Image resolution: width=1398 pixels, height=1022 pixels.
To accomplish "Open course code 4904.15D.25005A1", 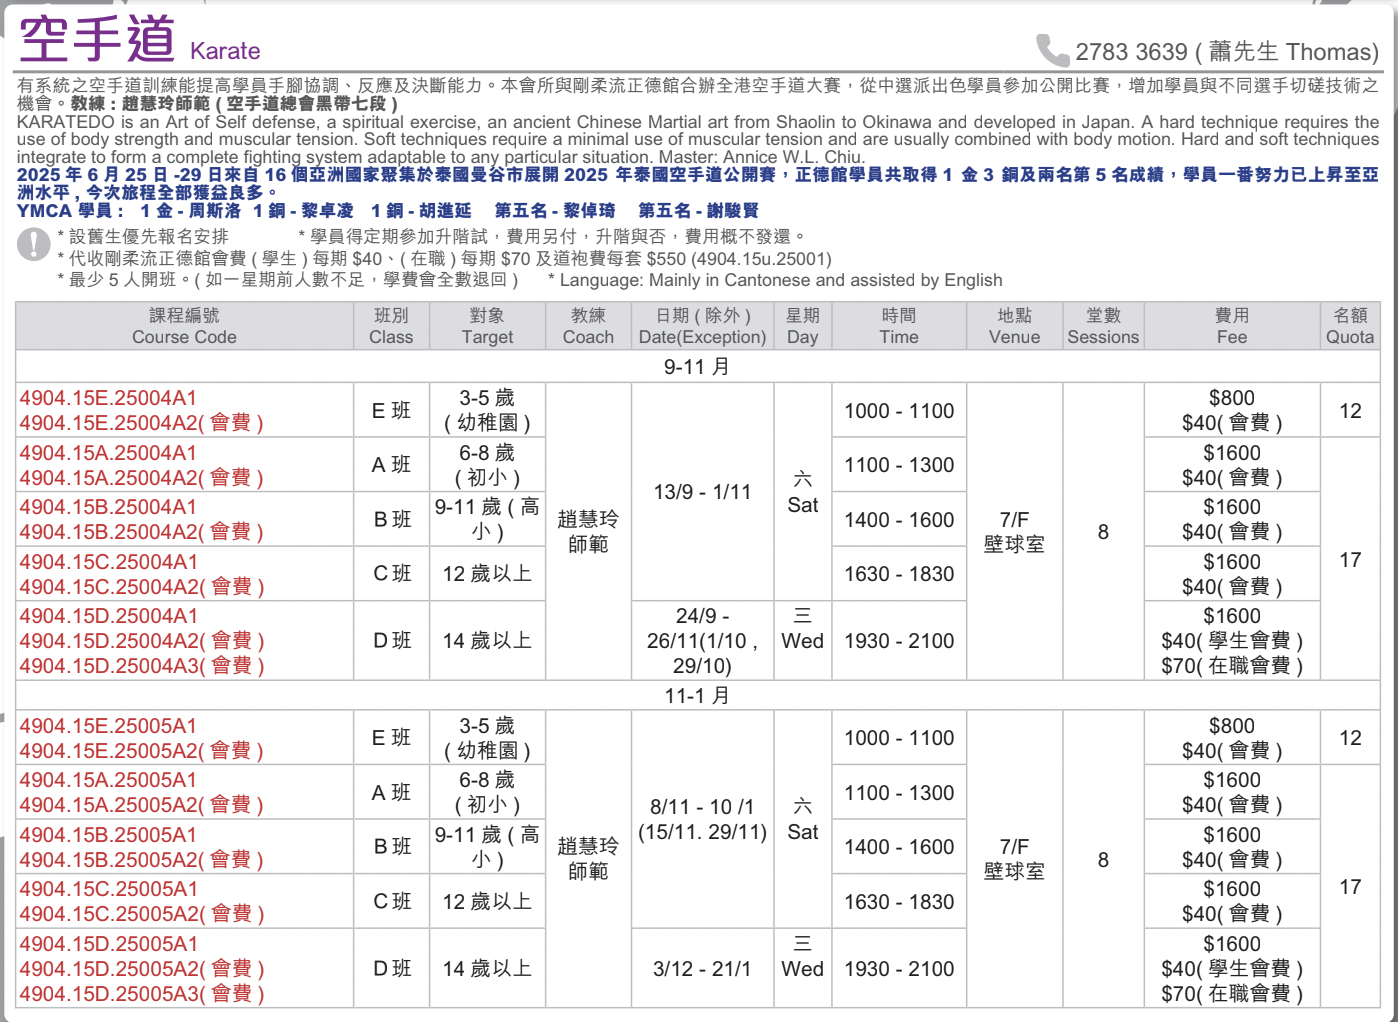I will tap(108, 944).
